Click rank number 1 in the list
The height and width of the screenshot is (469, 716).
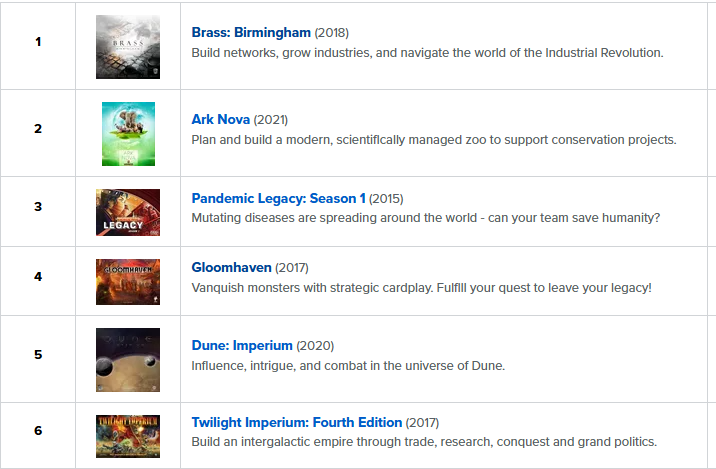(x=38, y=42)
